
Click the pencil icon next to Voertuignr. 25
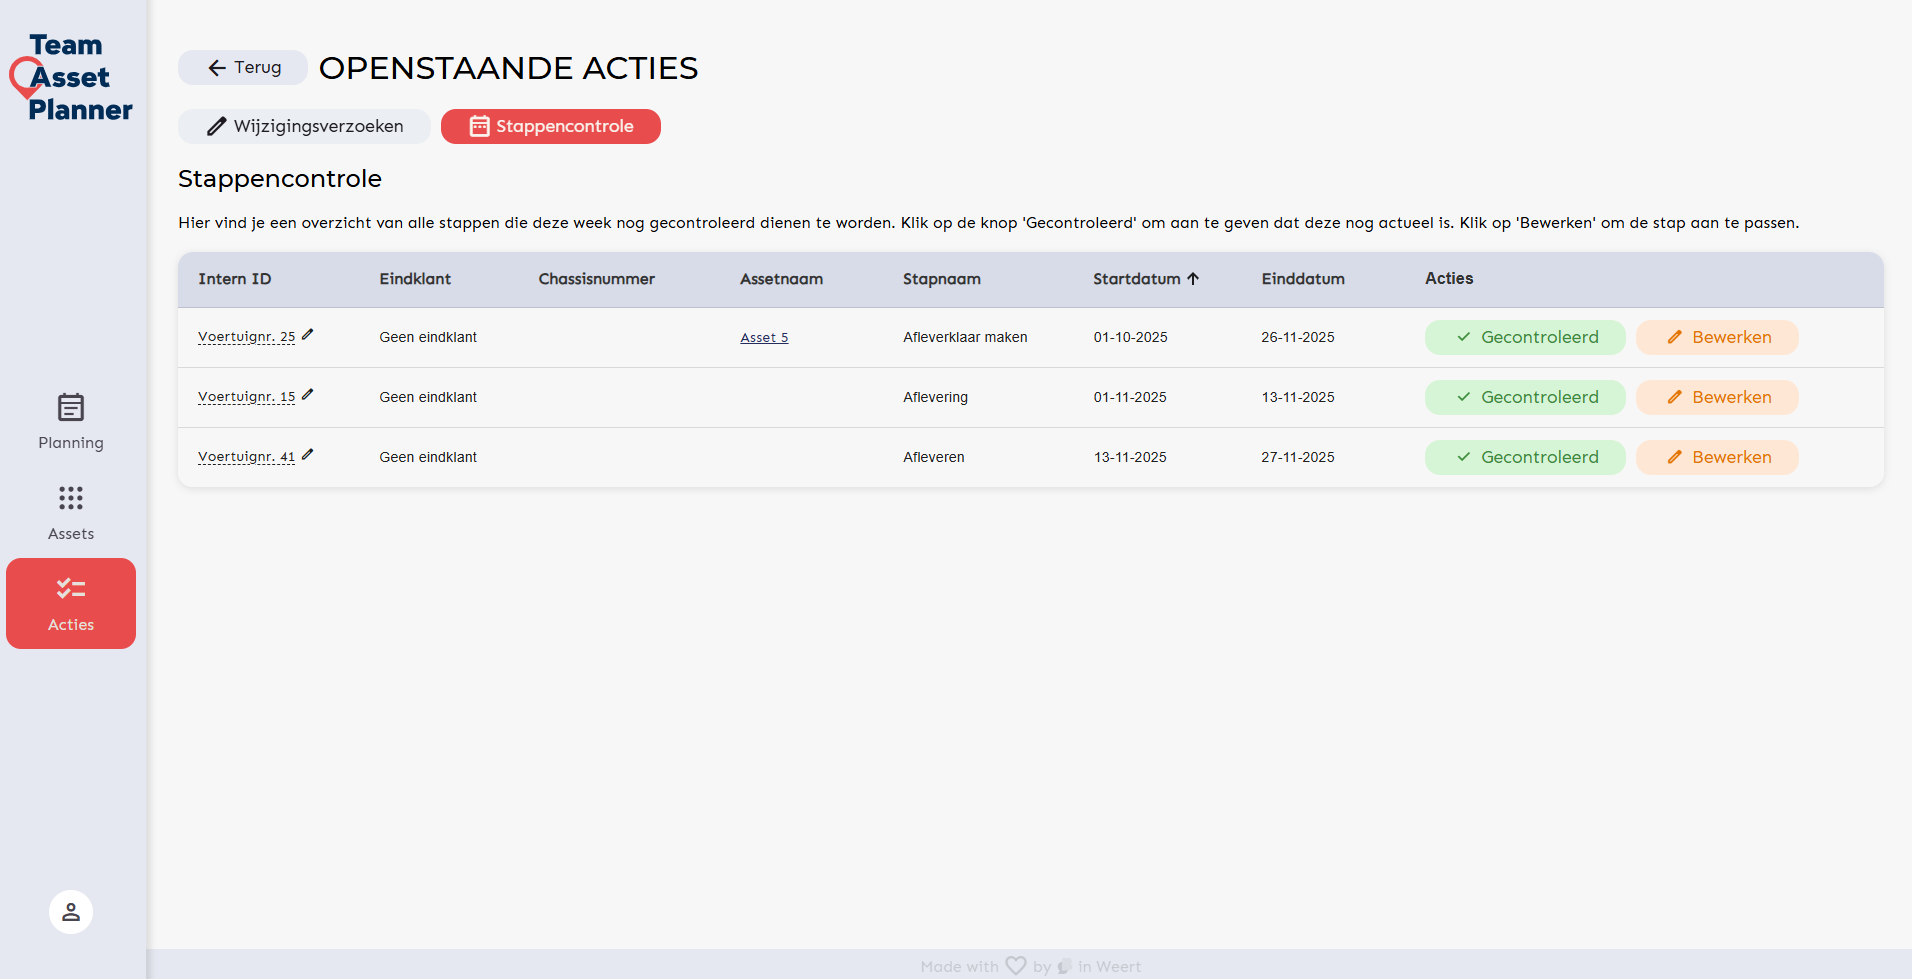(x=307, y=335)
